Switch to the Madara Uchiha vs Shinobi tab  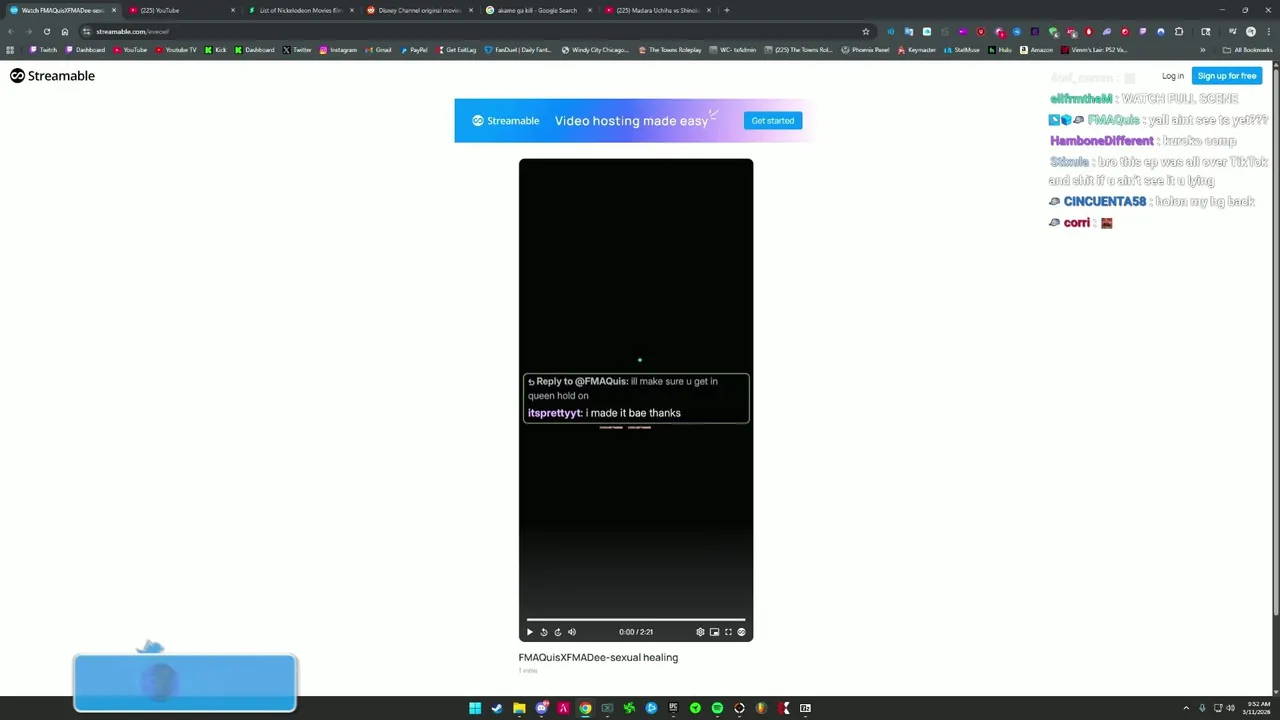[x=657, y=10]
